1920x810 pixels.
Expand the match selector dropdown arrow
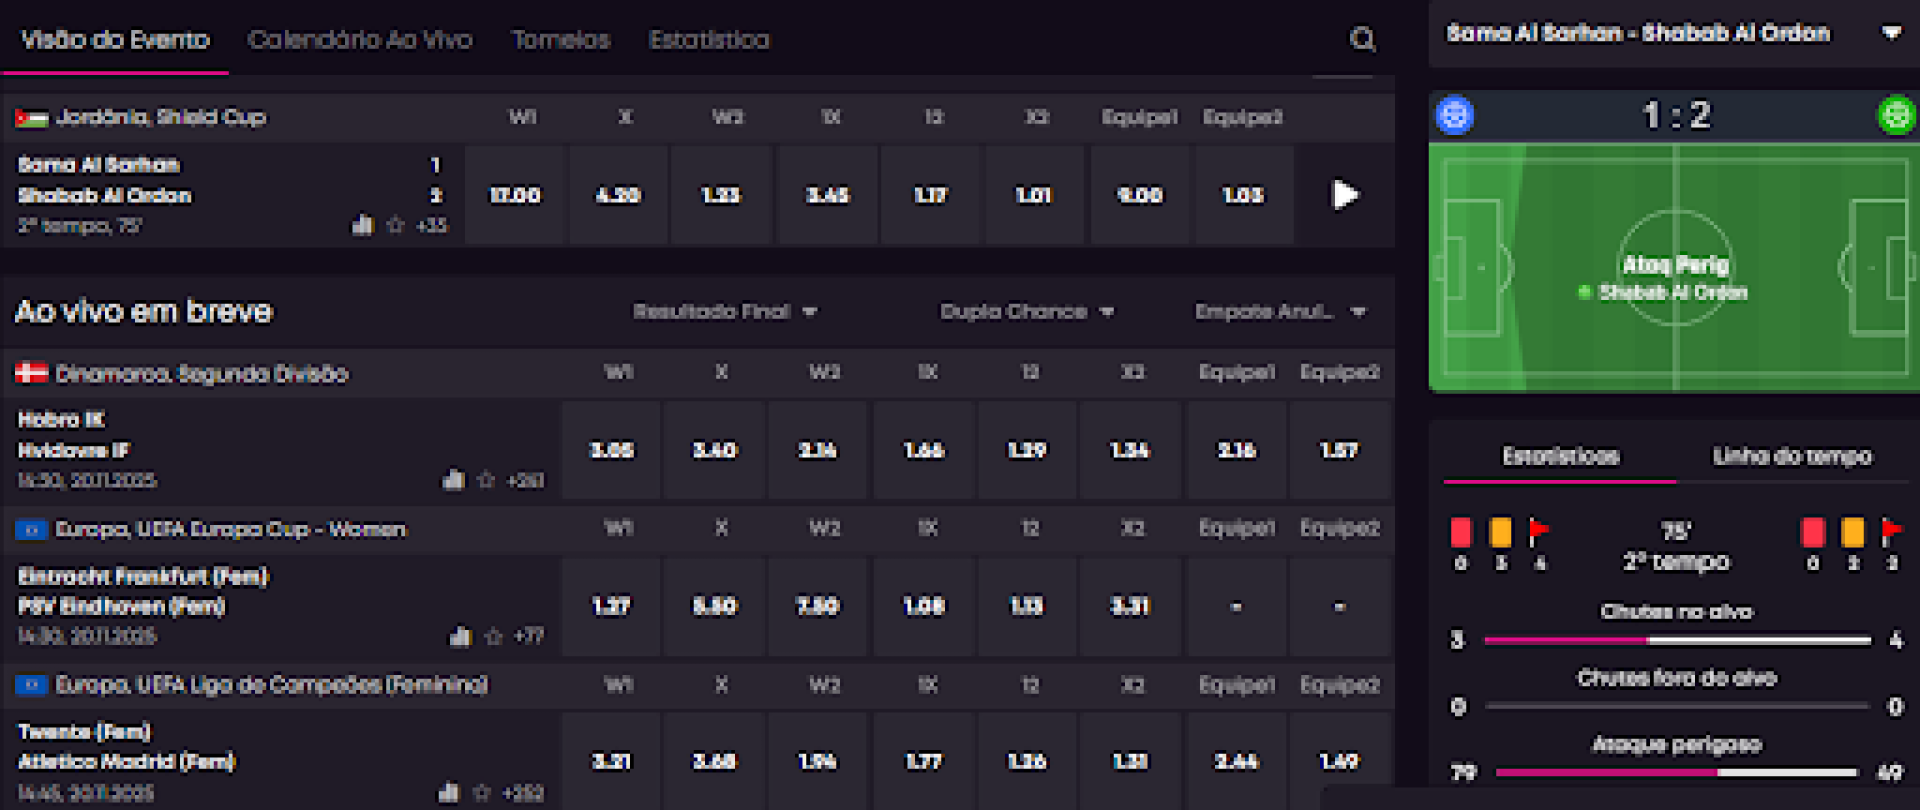coord(1891,33)
